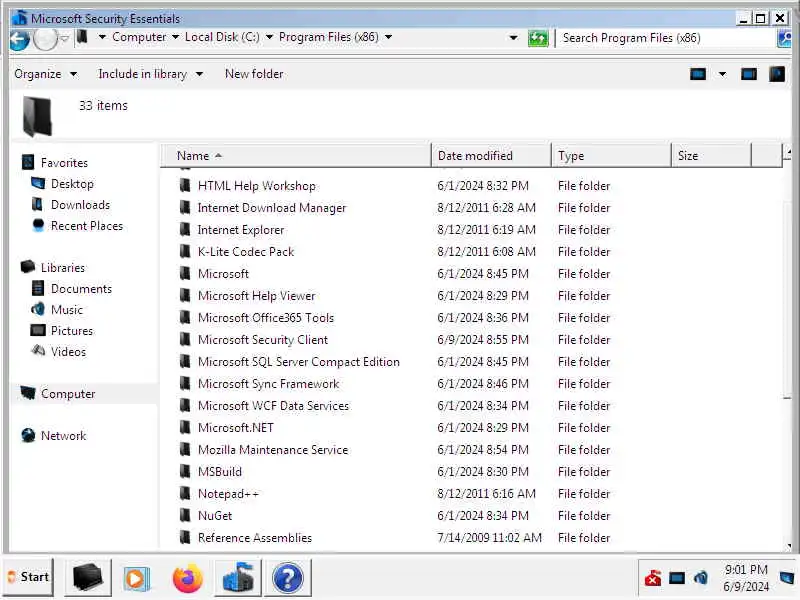Click the volume speaker tray icon
This screenshot has width=800, height=600.
pyautogui.click(x=701, y=578)
